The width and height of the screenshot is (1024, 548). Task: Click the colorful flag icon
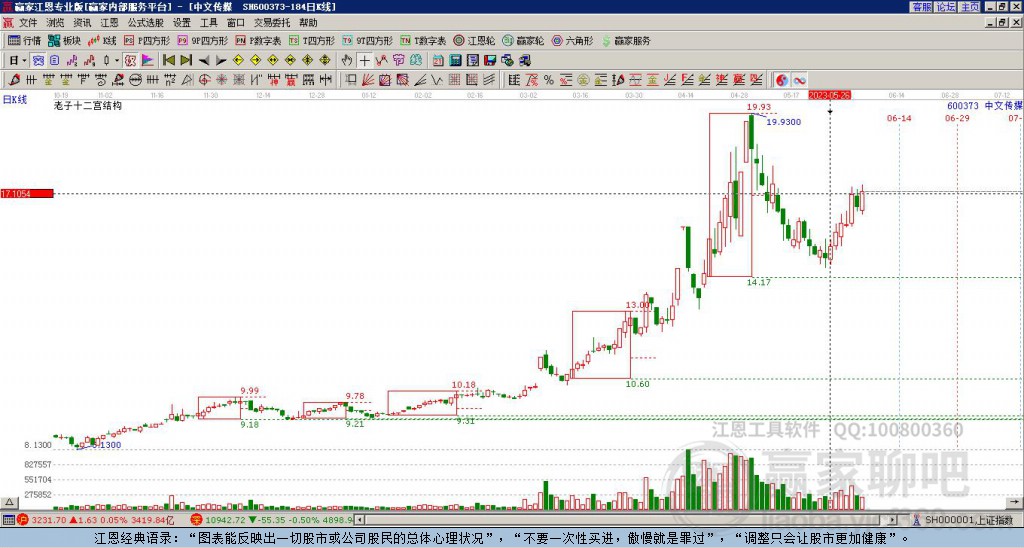tap(148, 61)
